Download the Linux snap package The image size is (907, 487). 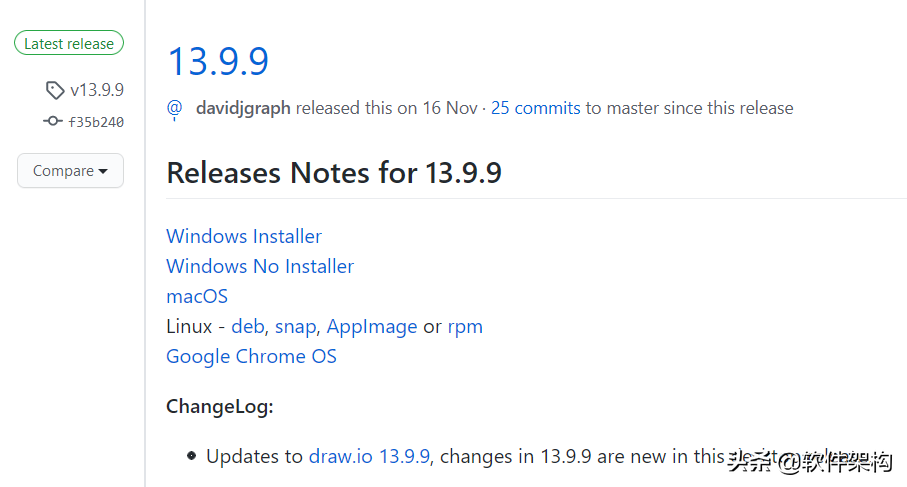296,327
